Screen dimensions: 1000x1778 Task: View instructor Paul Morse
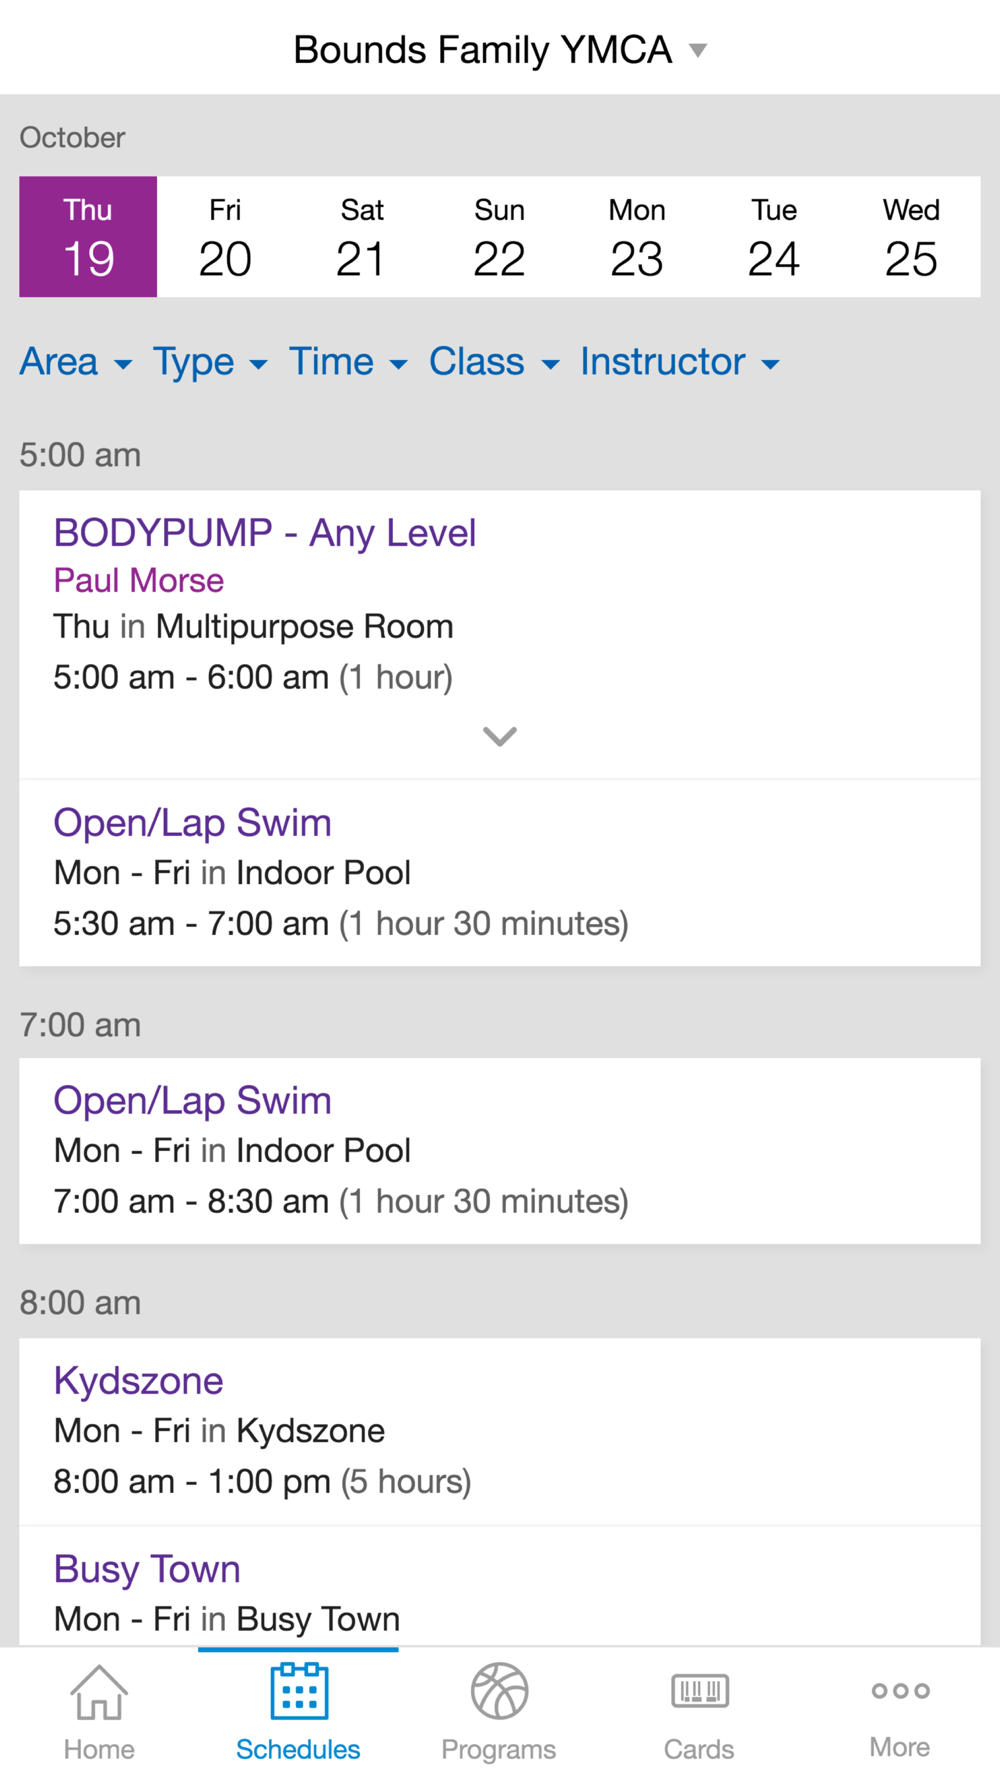click(x=139, y=581)
